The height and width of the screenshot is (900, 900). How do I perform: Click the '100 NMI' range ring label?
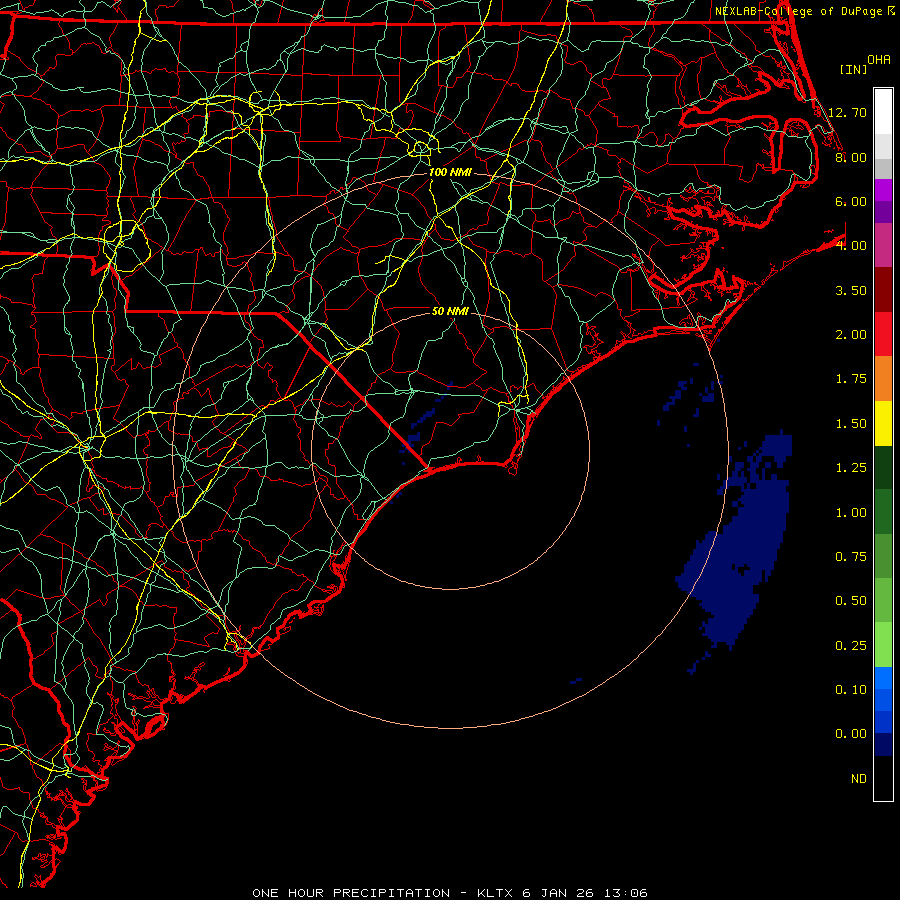tap(451, 172)
